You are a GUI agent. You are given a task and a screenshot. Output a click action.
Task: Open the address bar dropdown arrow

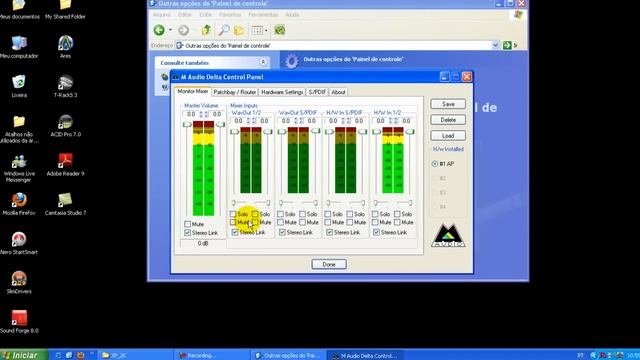point(495,45)
